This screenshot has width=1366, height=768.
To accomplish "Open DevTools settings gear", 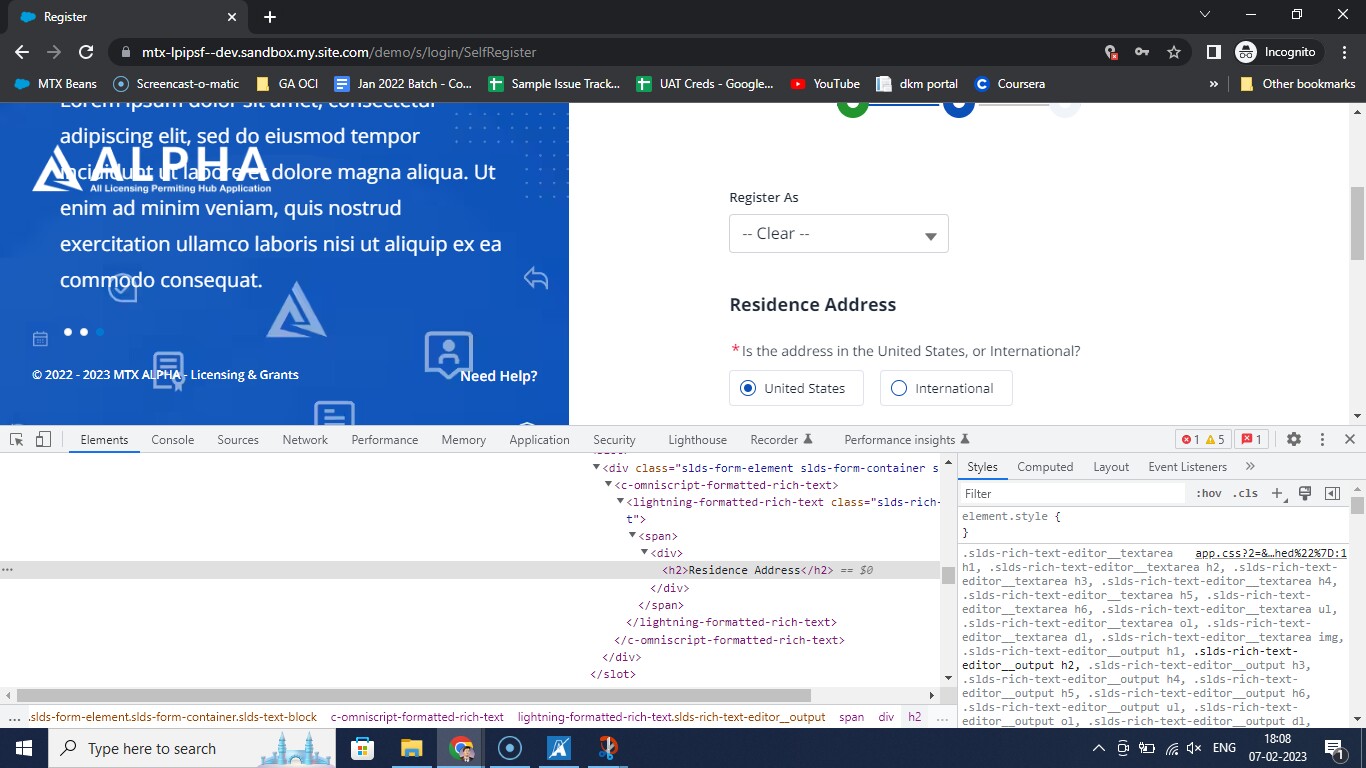I will click(x=1293, y=440).
